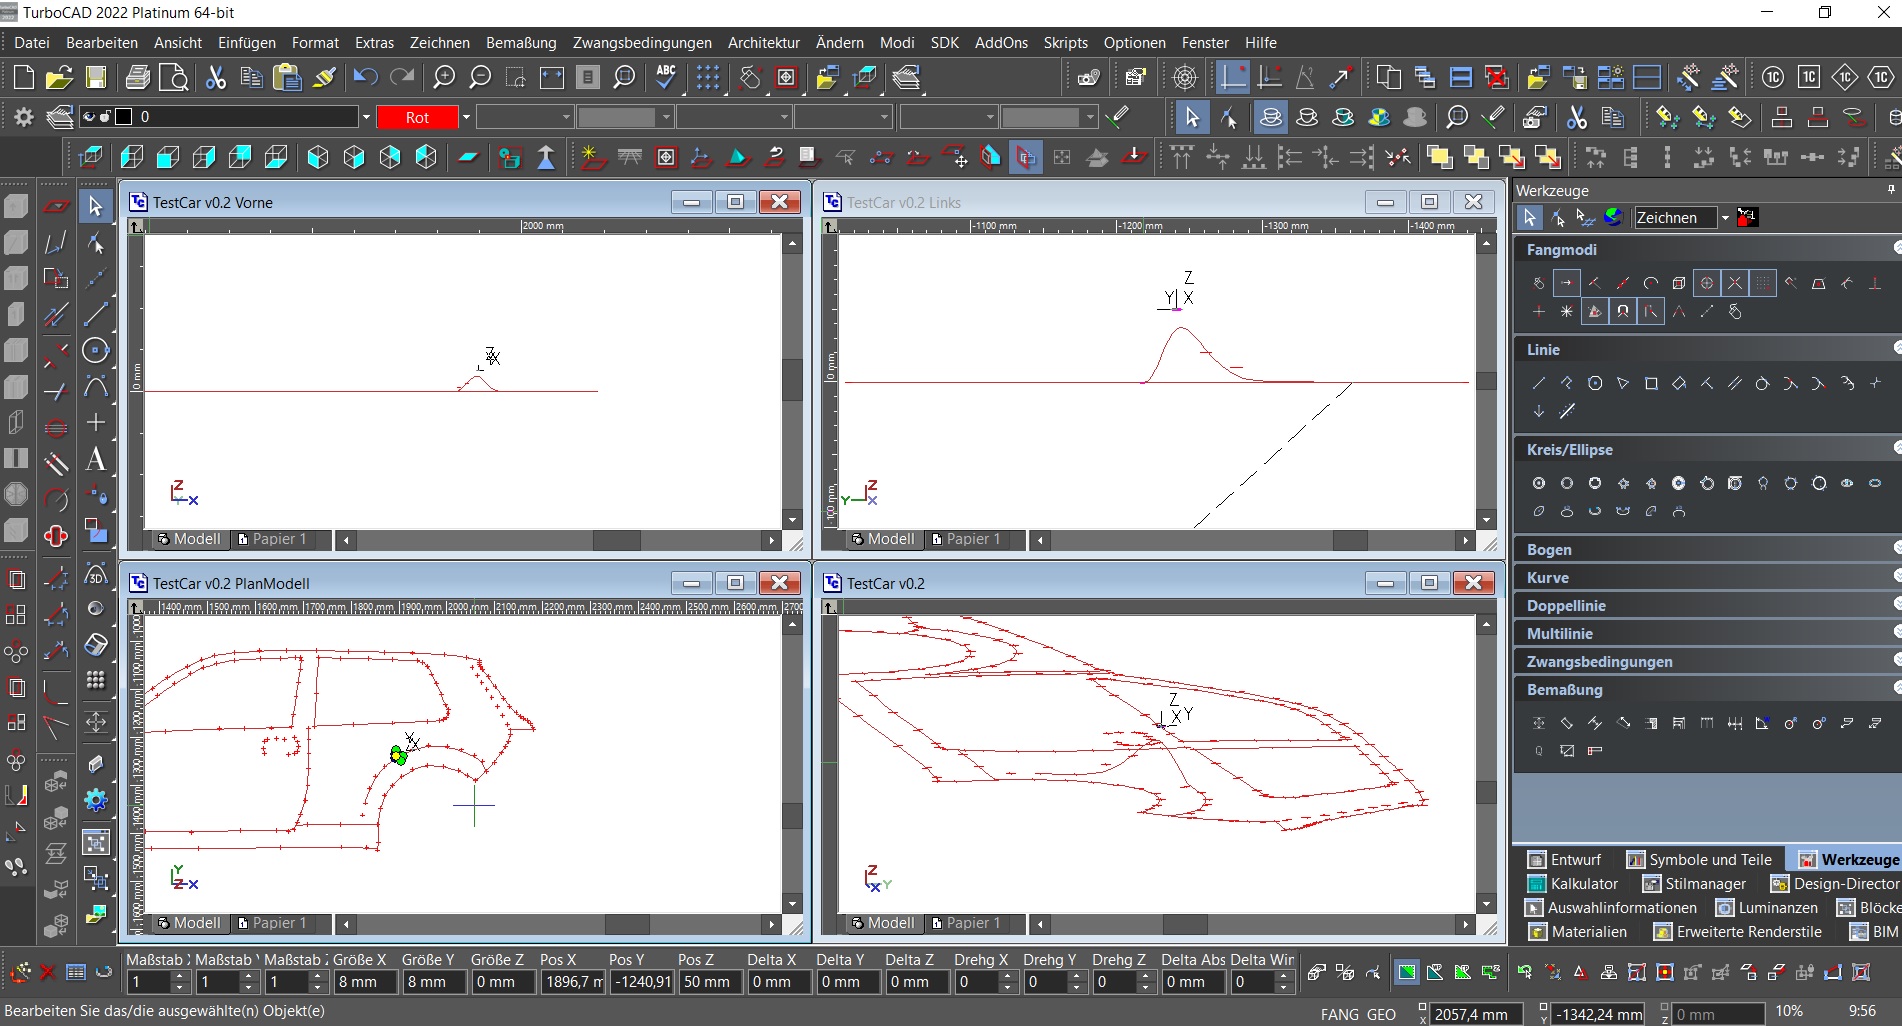Choose first circle tool in Kreis/Ellipse palette
Viewport: 1902px width, 1026px height.
[x=1539, y=483]
